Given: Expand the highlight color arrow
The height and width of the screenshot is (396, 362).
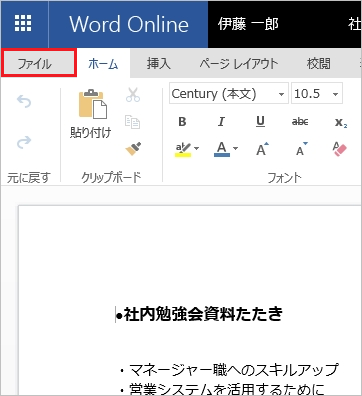Looking at the screenshot, I should (x=197, y=148).
